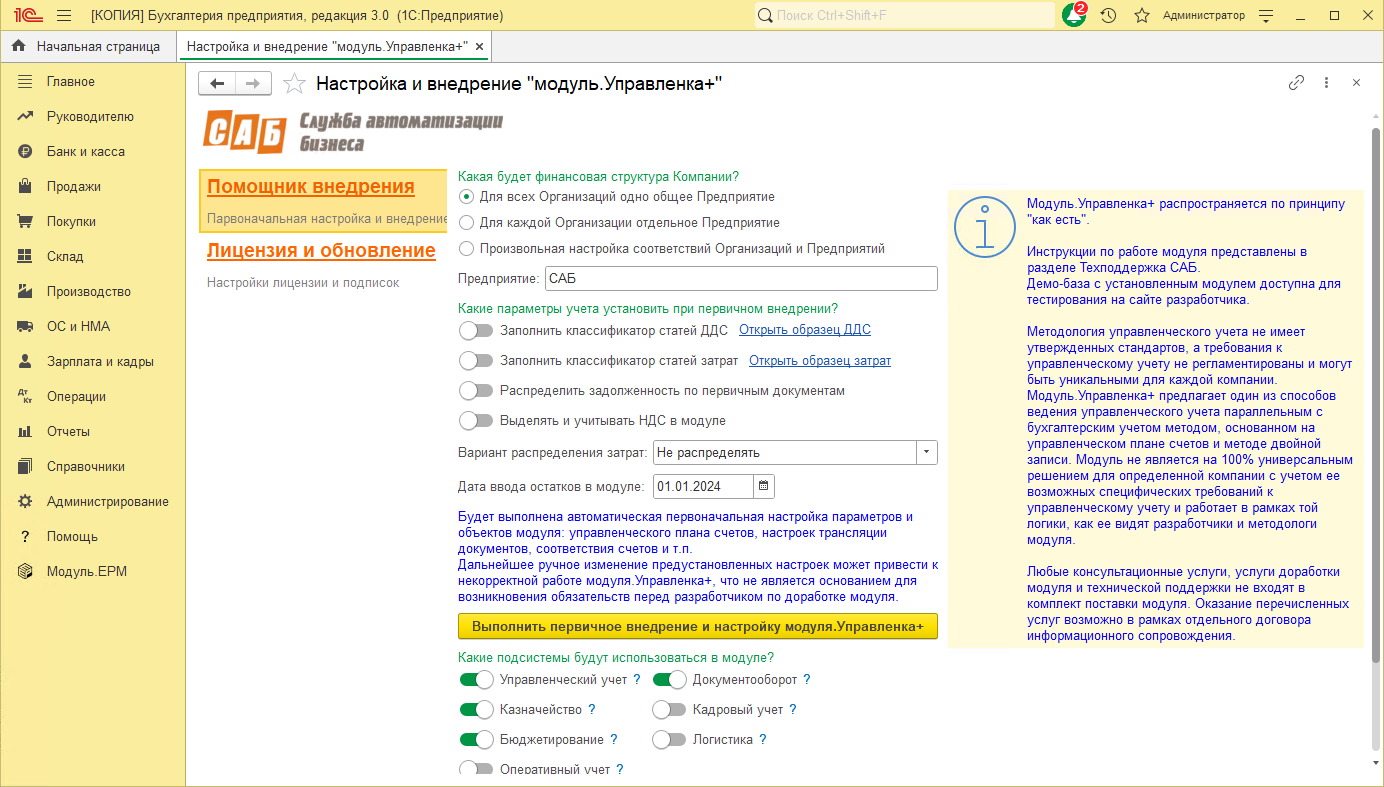The image size is (1384, 787).
Task: Expand the Вариант распределения затрат dropdown arrow
Action: pos(927,453)
